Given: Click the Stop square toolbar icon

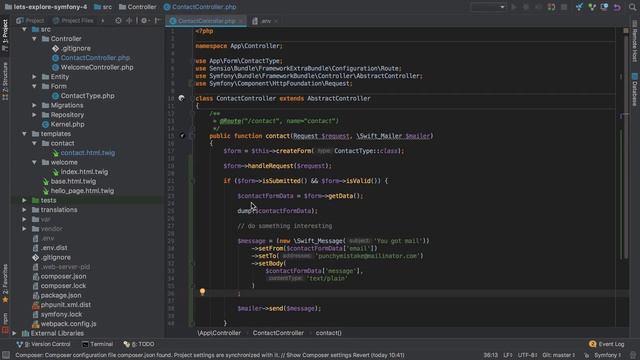Looking at the screenshot, I should point(564,7).
